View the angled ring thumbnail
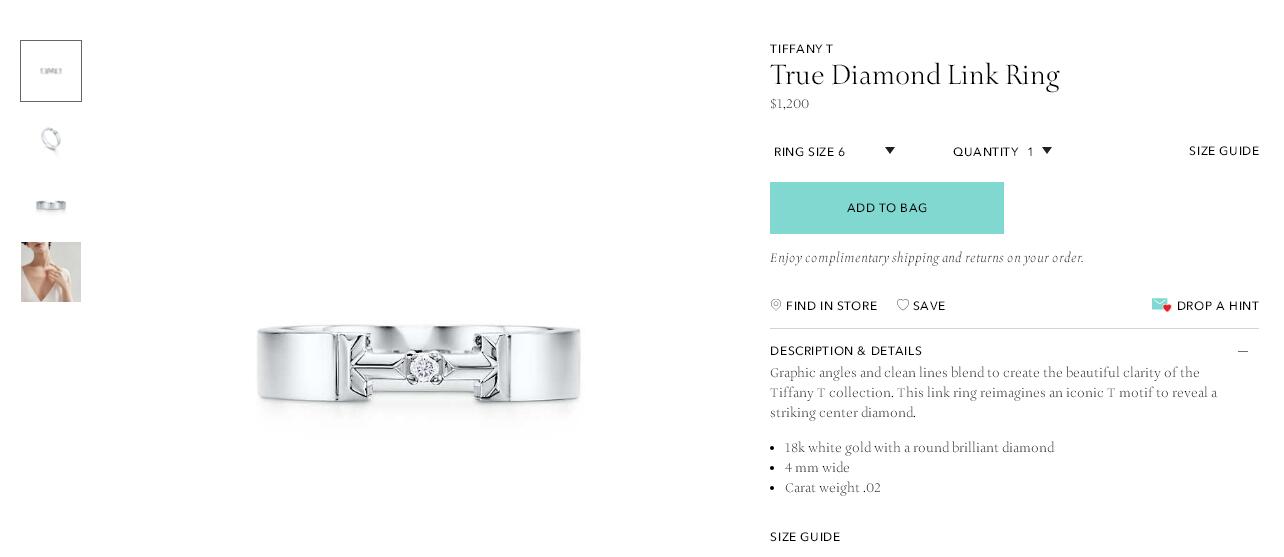 [x=51, y=138]
